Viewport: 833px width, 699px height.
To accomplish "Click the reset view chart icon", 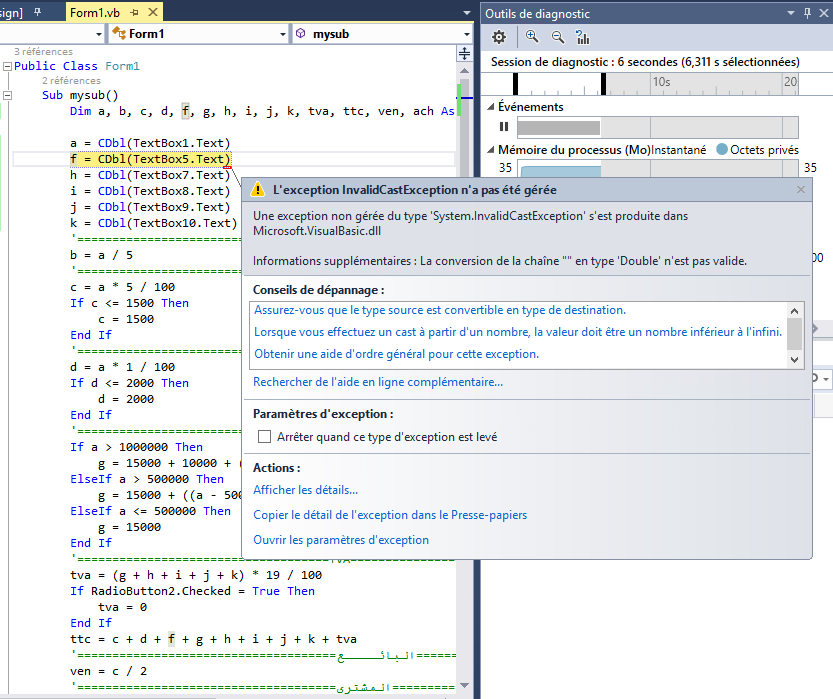I will [582, 37].
